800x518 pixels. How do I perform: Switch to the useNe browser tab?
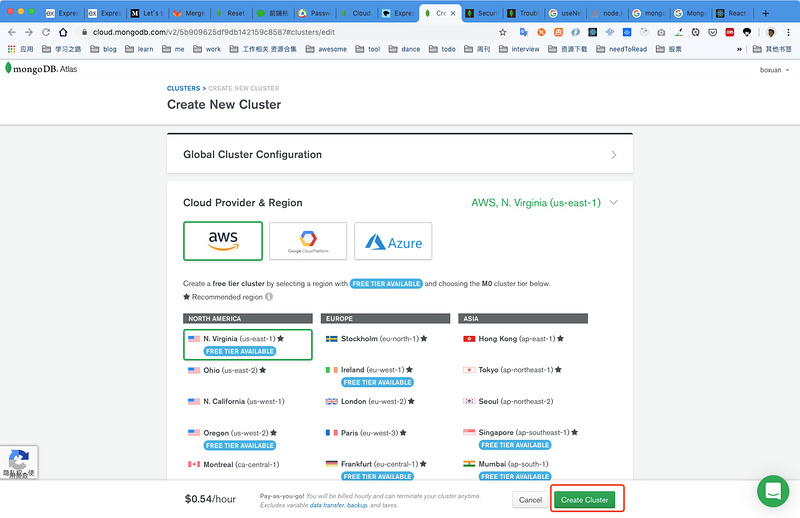click(565, 13)
